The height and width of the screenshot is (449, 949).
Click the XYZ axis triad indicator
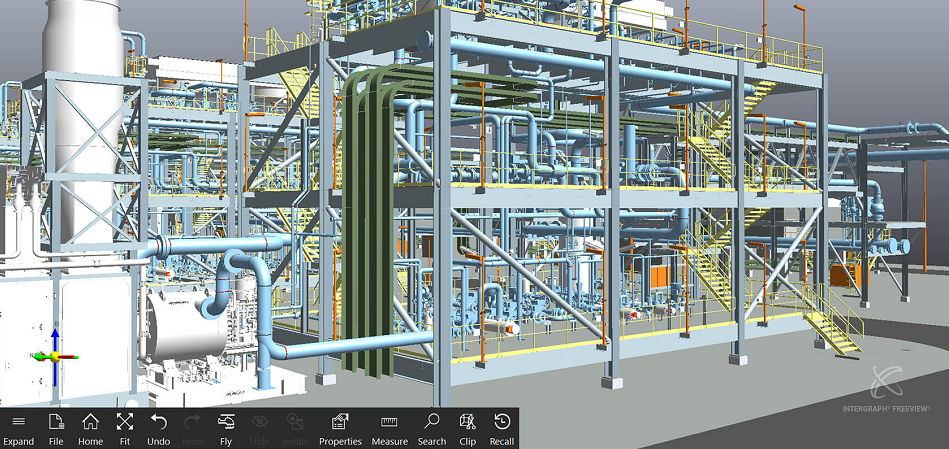[54, 351]
